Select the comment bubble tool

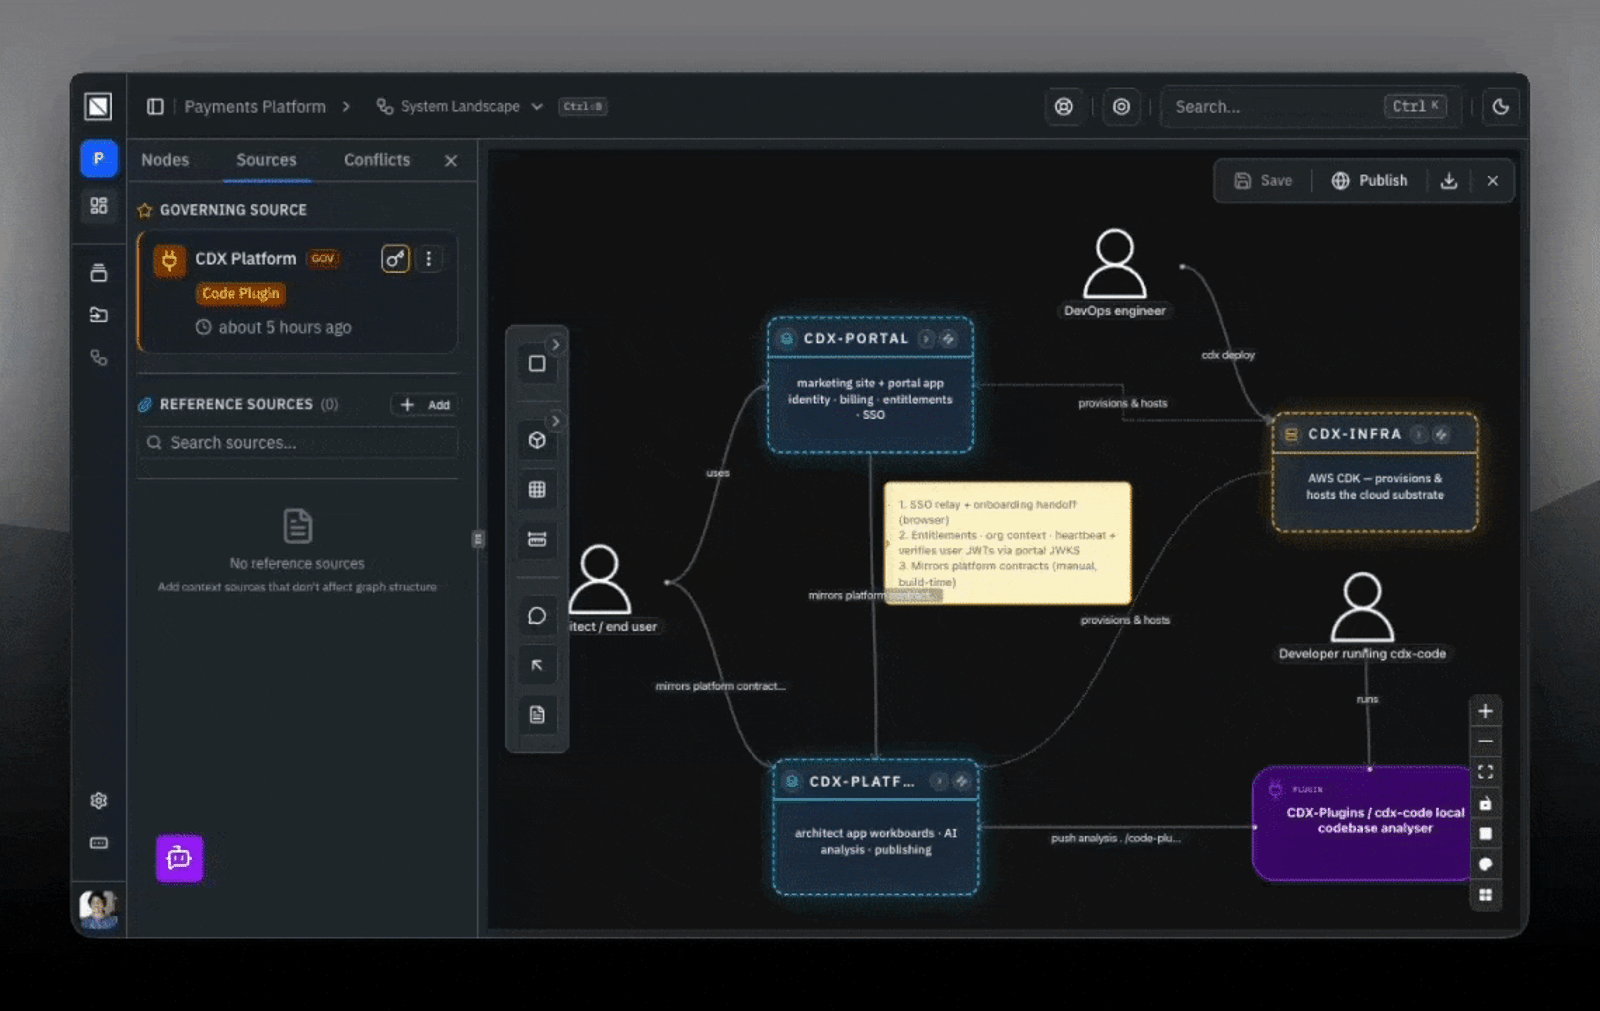pos(537,616)
